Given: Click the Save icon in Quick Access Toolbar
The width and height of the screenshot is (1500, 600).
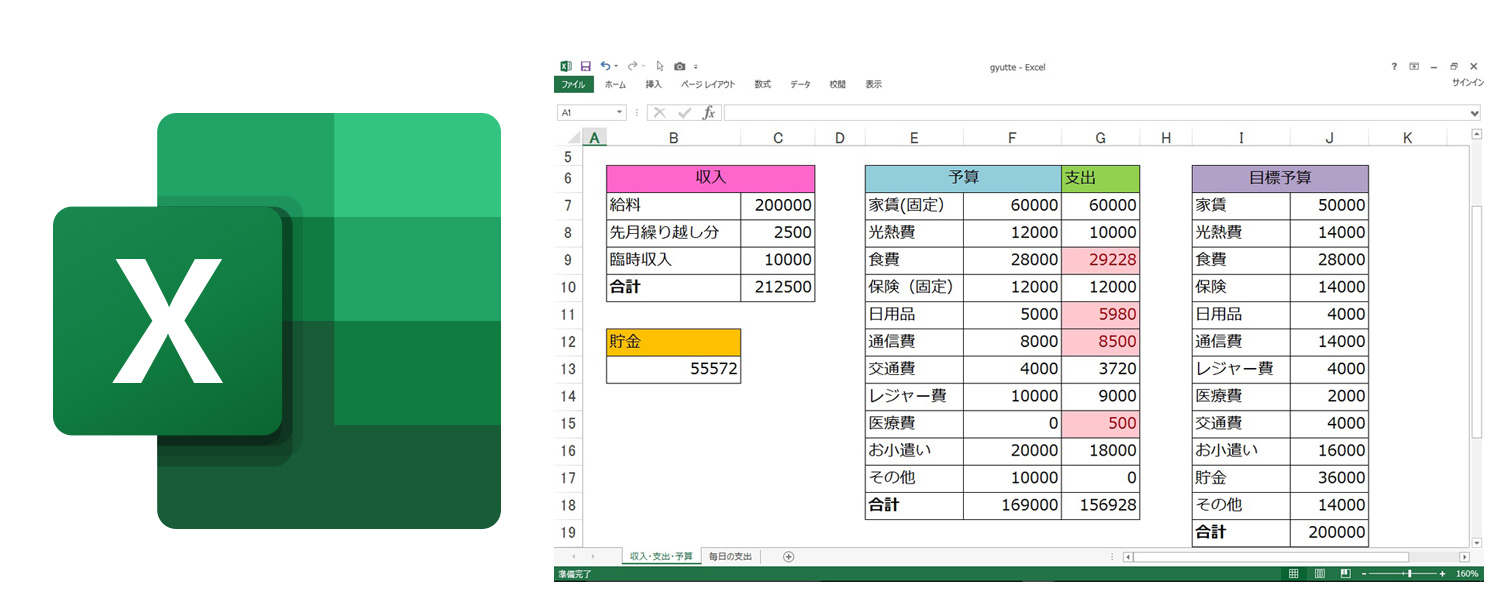Looking at the screenshot, I should (586, 66).
